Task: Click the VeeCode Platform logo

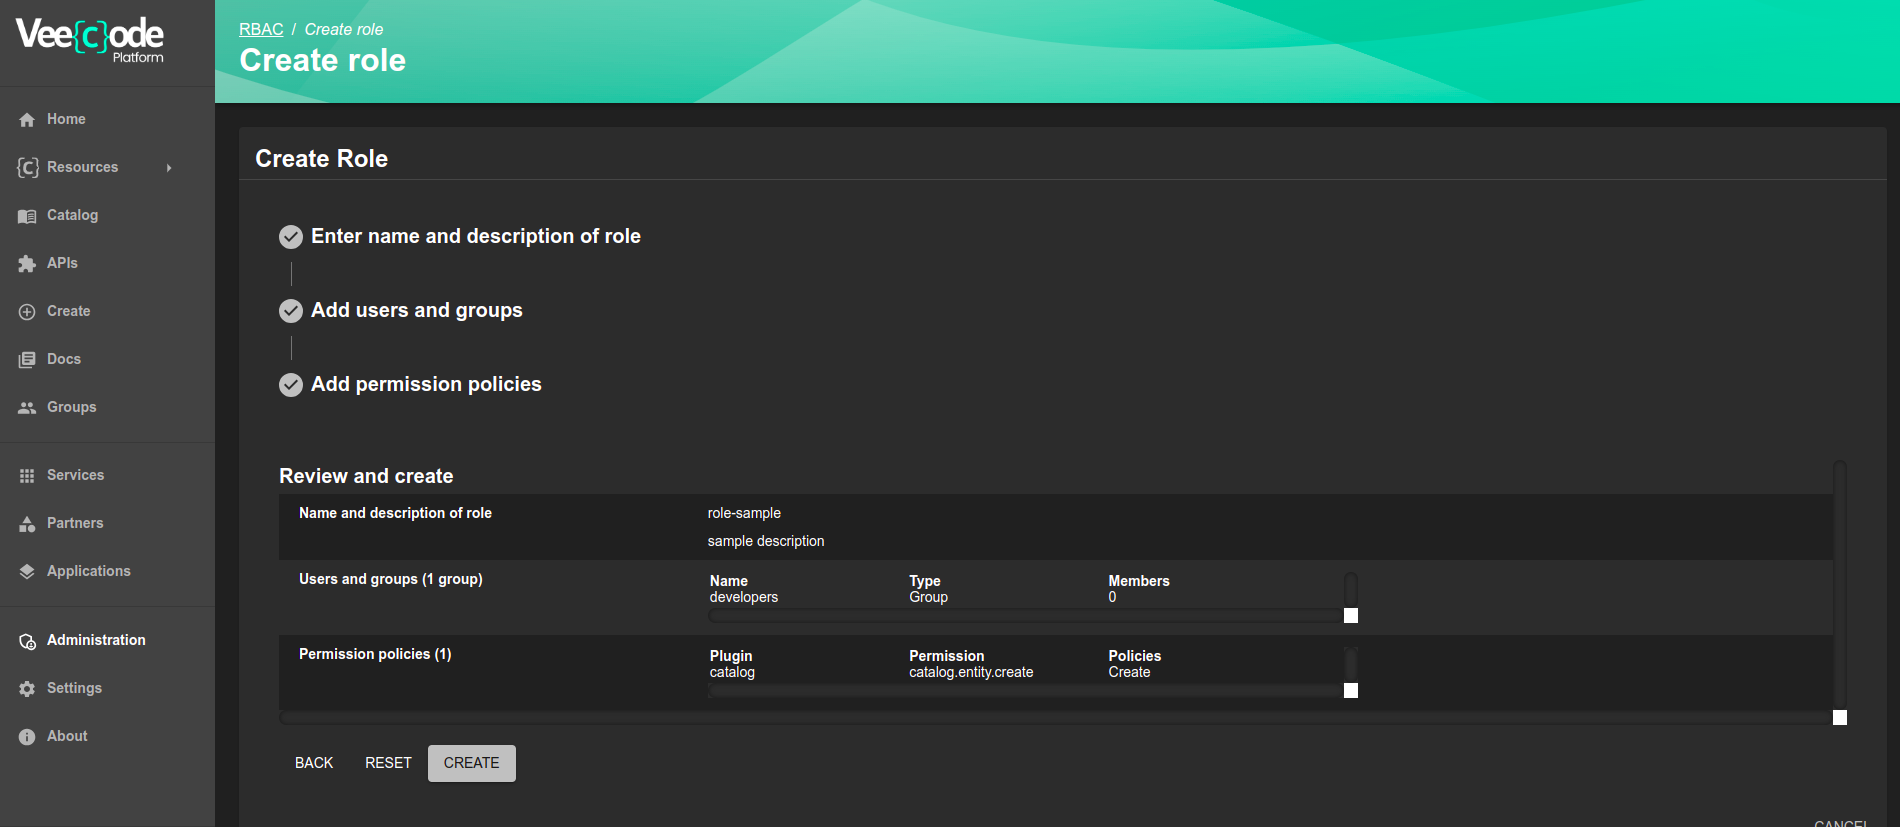Action: pos(90,39)
